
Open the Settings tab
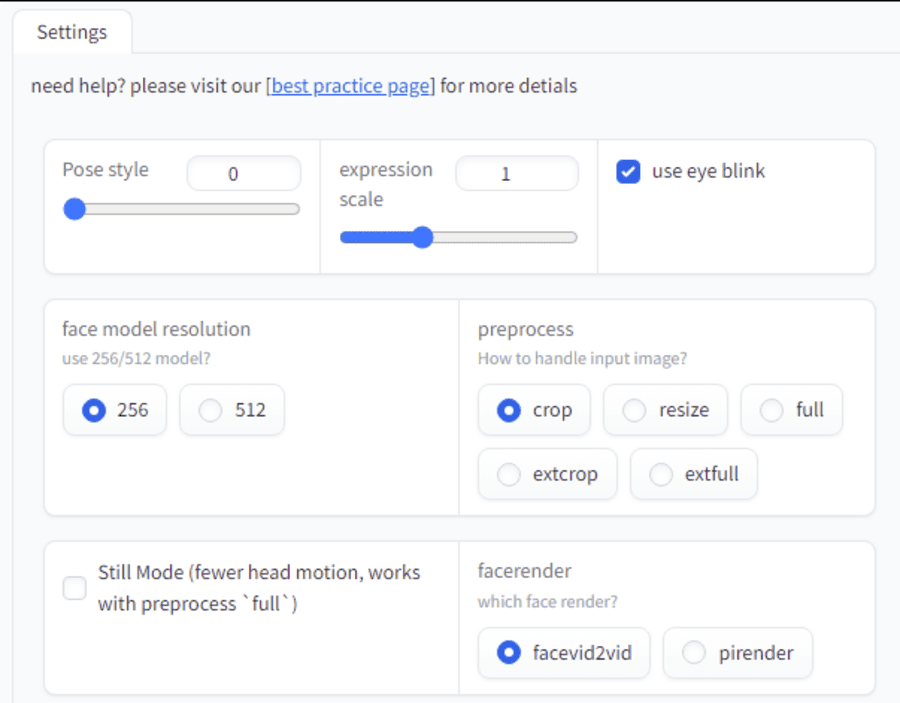[x=72, y=32]
